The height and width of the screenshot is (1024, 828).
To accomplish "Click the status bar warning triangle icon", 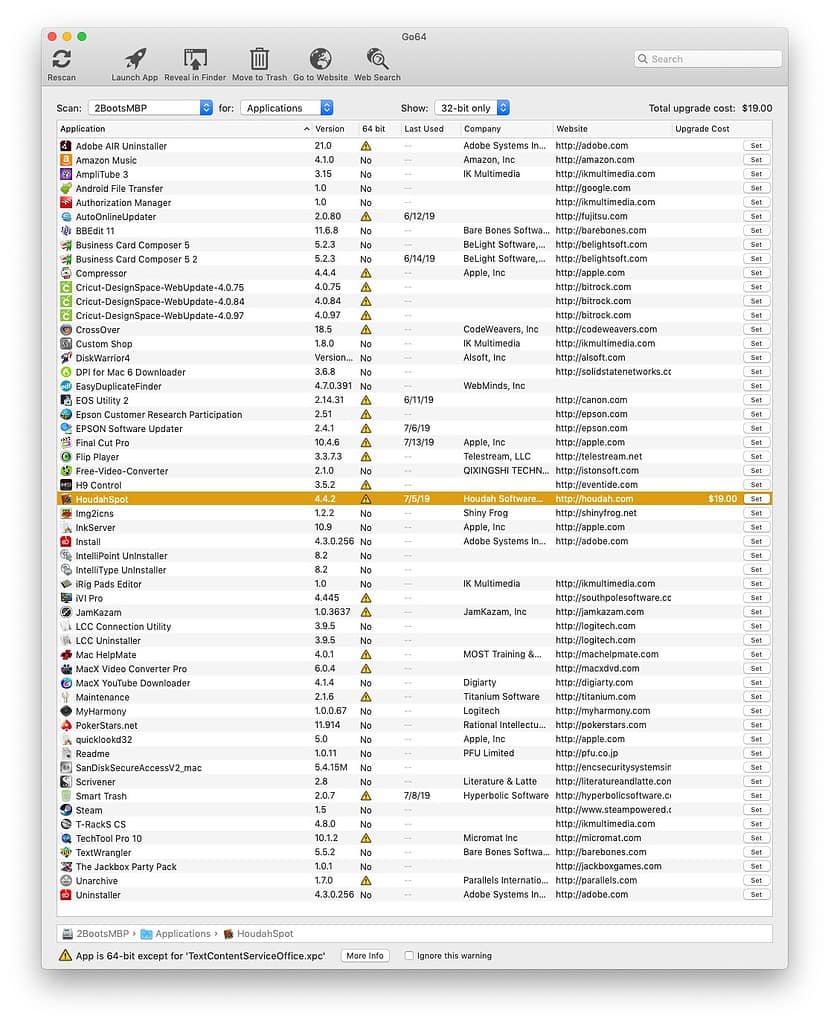I will 65,955.
